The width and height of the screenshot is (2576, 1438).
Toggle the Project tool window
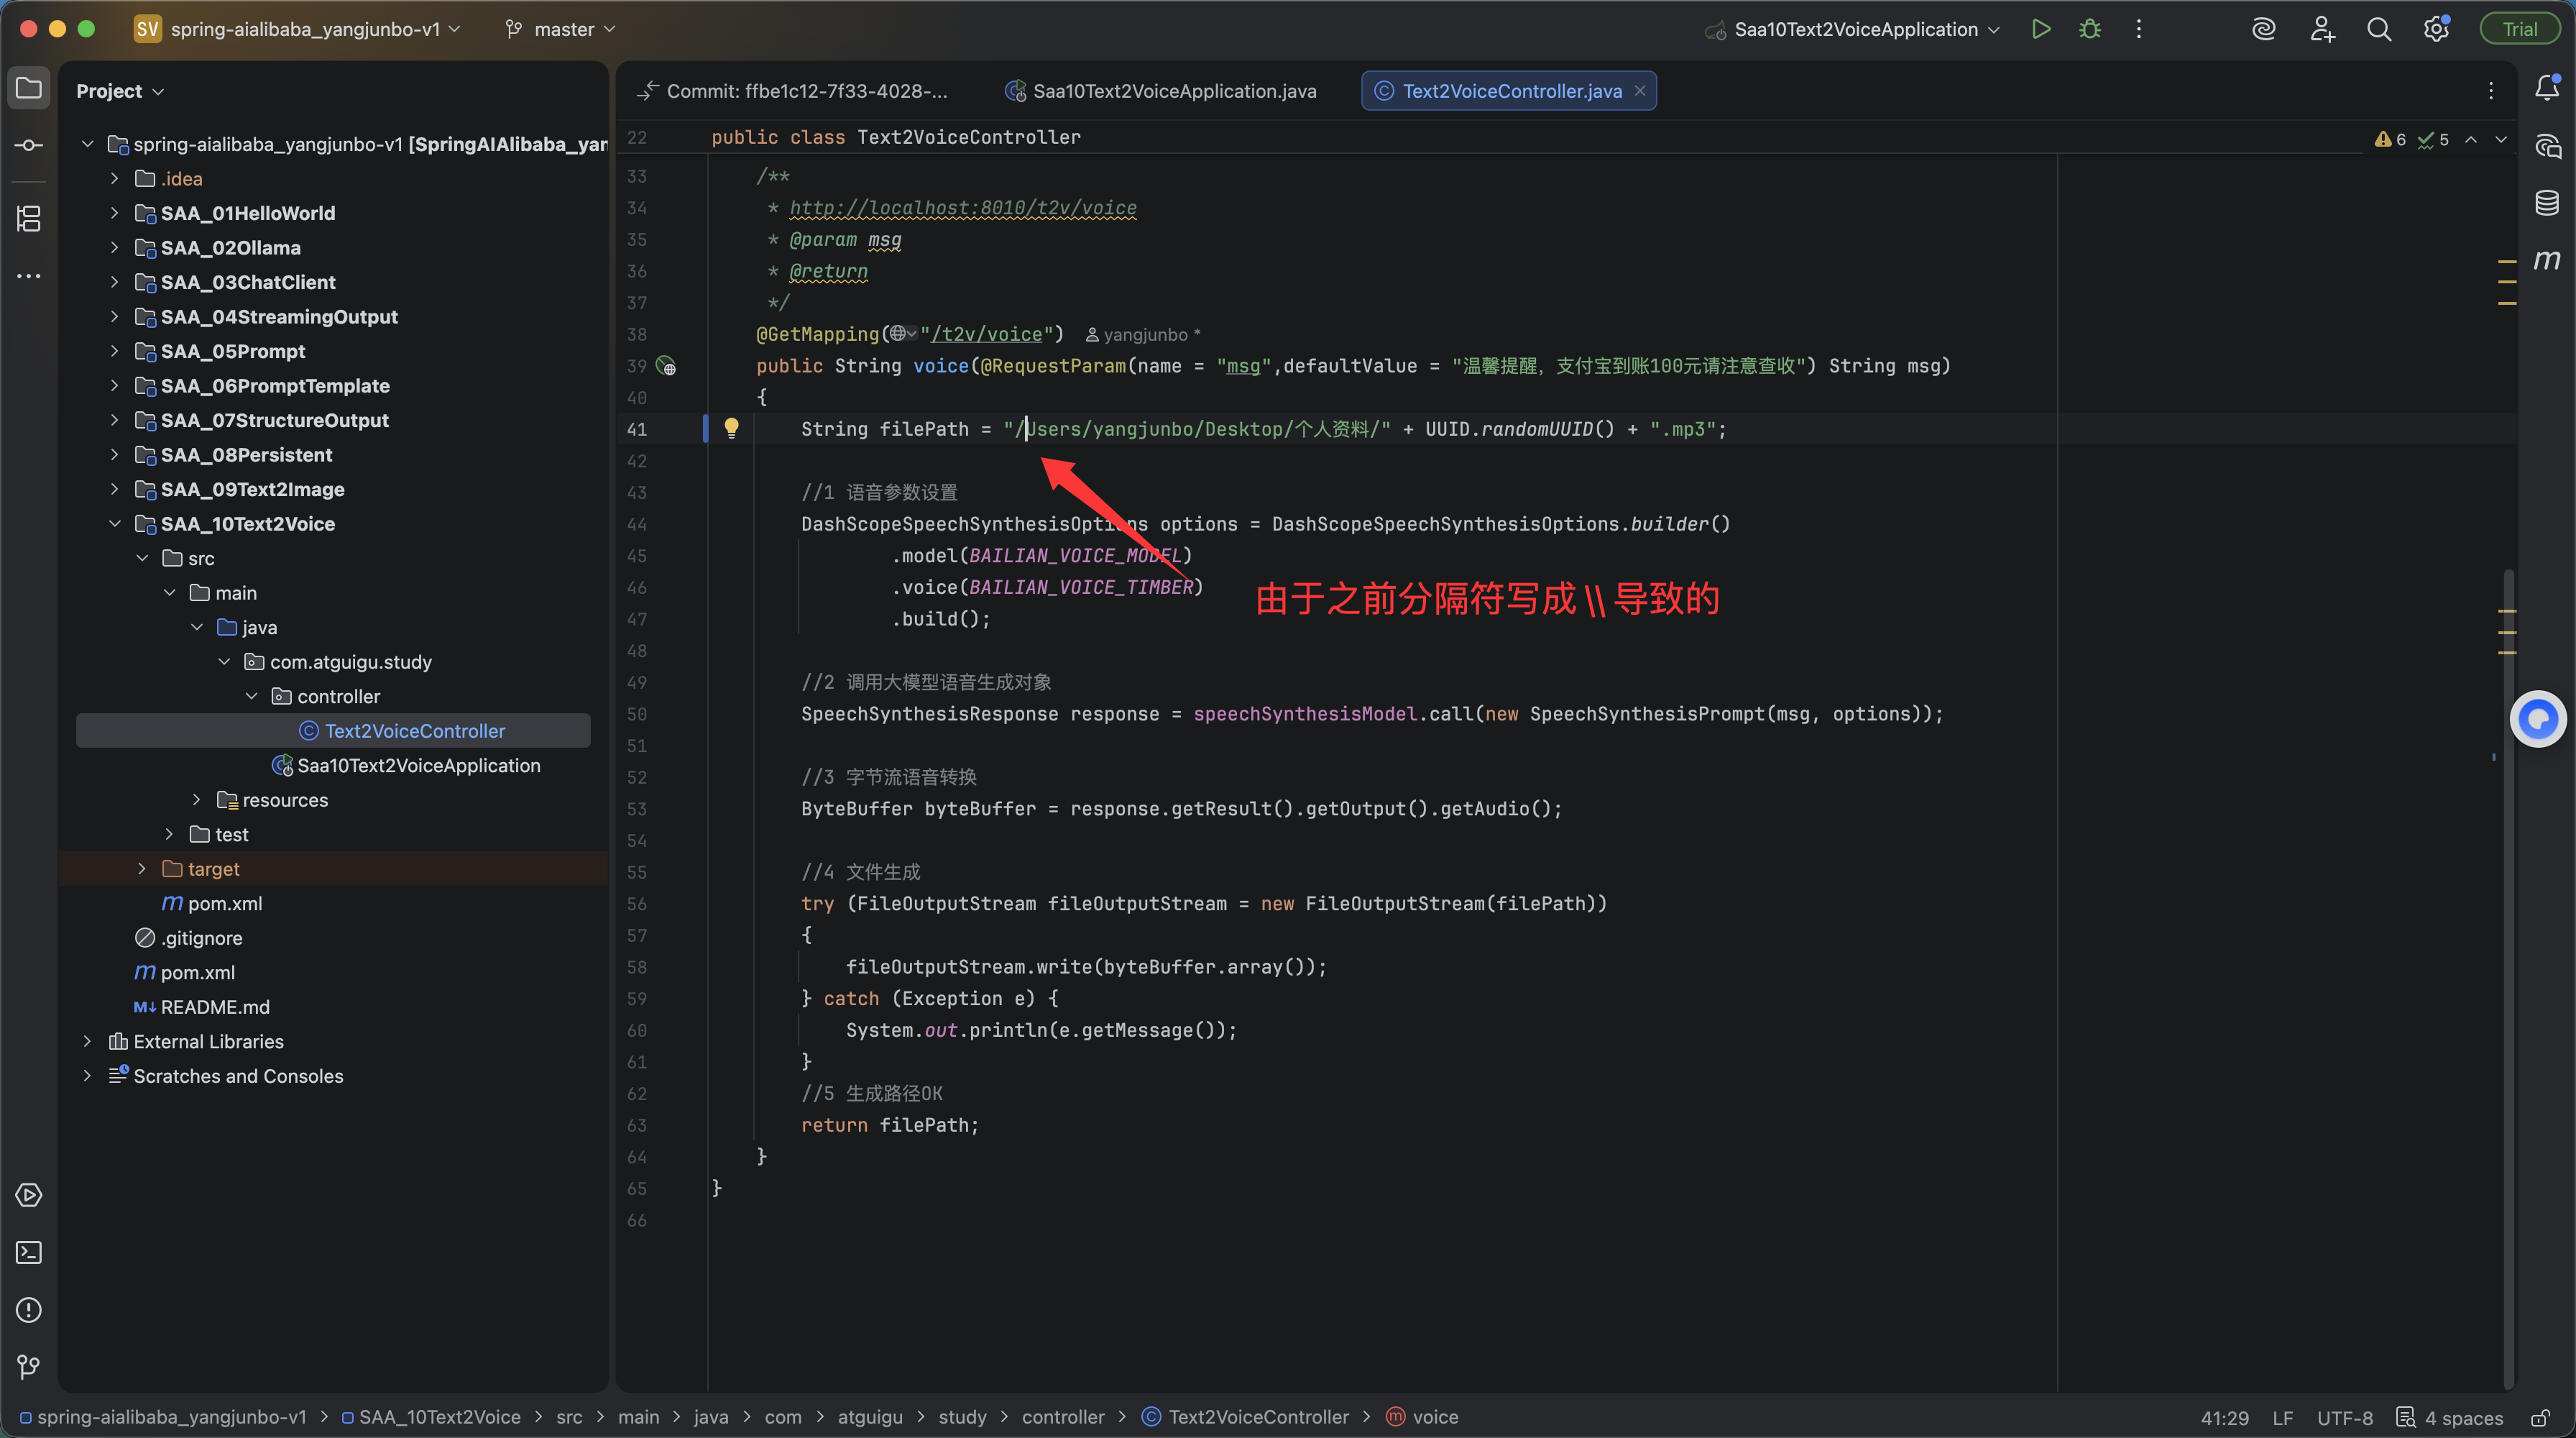(x=29, y=88)
